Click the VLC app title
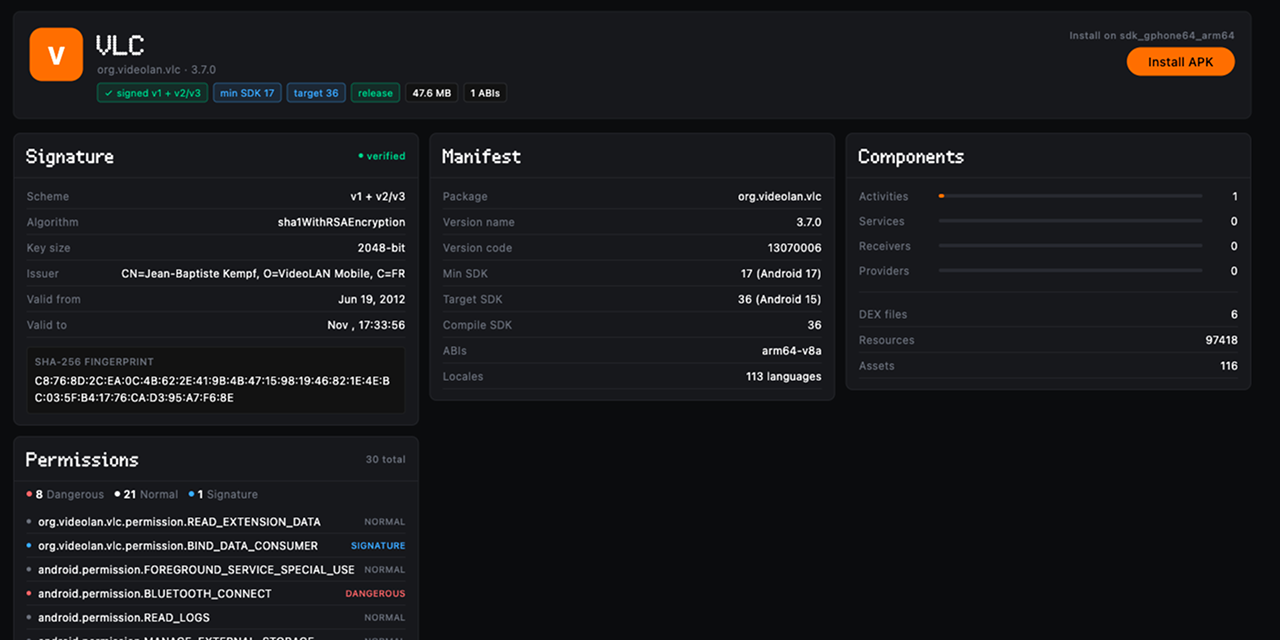 pos(120,45)
